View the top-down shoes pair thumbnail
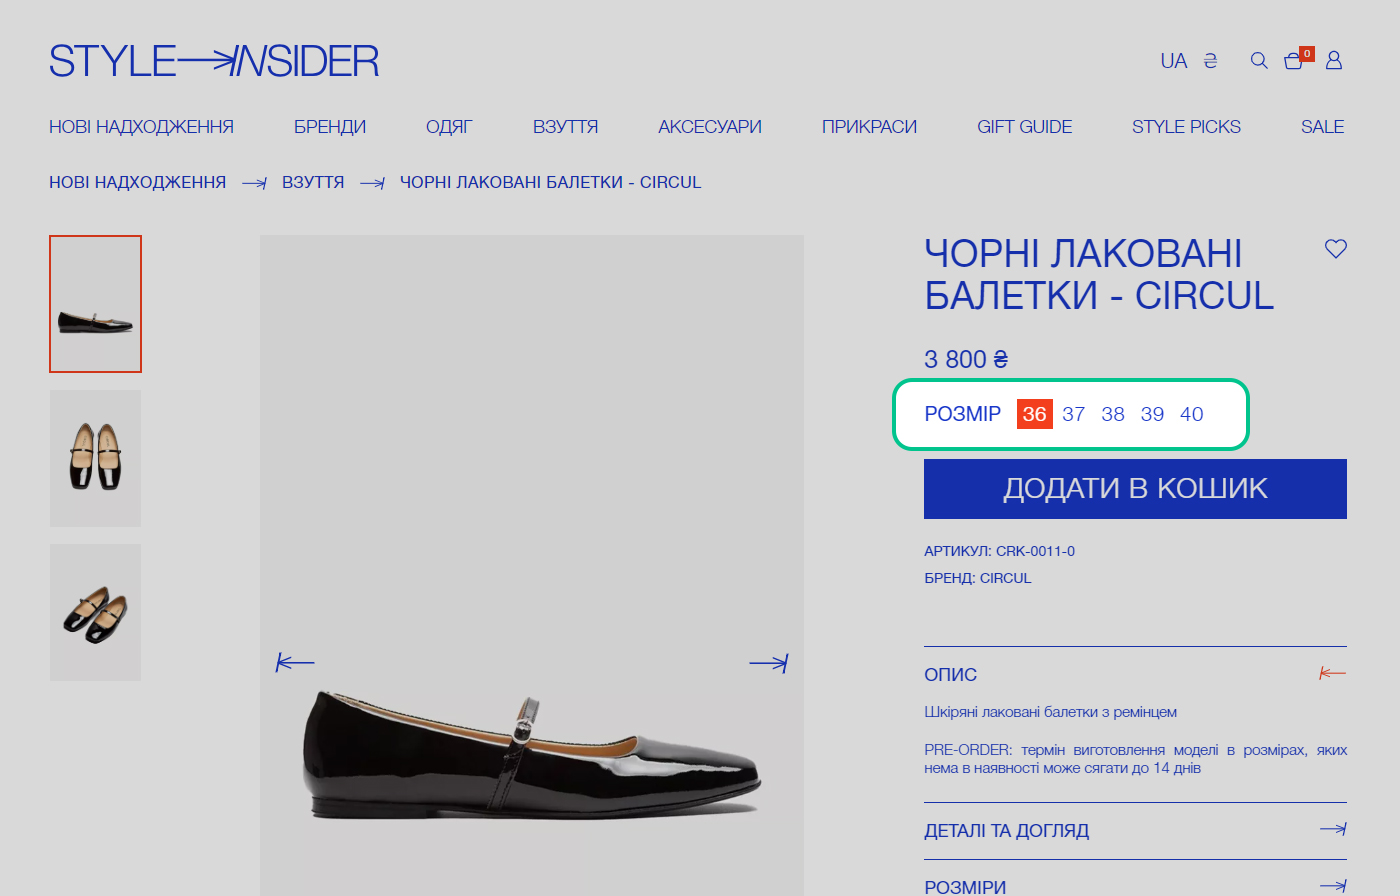This screenshot has height=896, width=1400. (x=96, y=458)
